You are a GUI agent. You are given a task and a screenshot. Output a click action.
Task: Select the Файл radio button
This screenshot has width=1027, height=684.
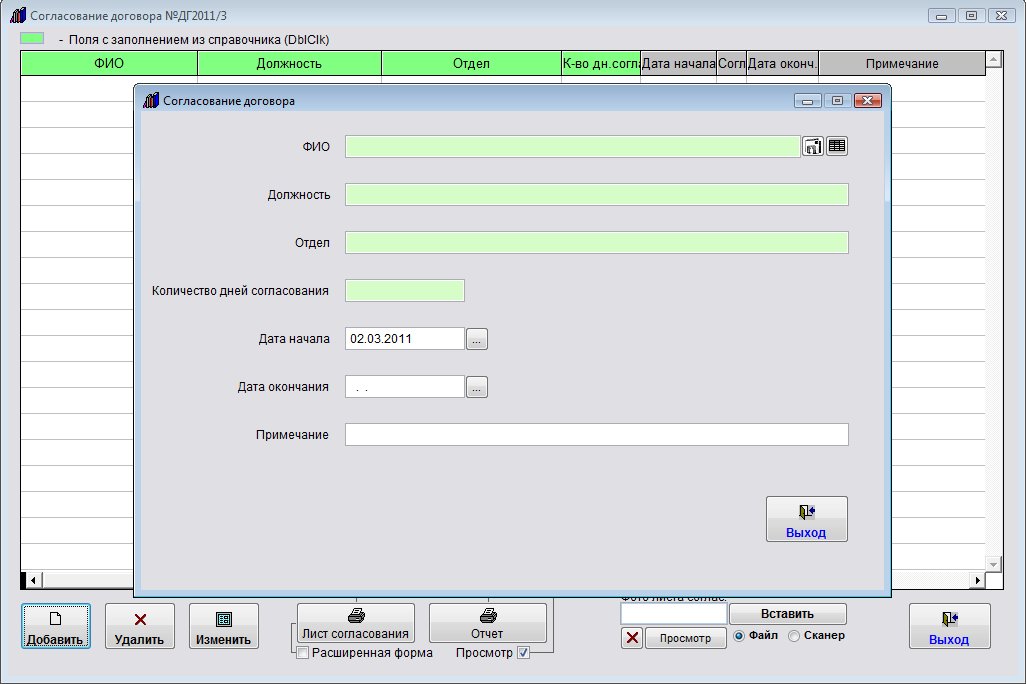[739, 636]
